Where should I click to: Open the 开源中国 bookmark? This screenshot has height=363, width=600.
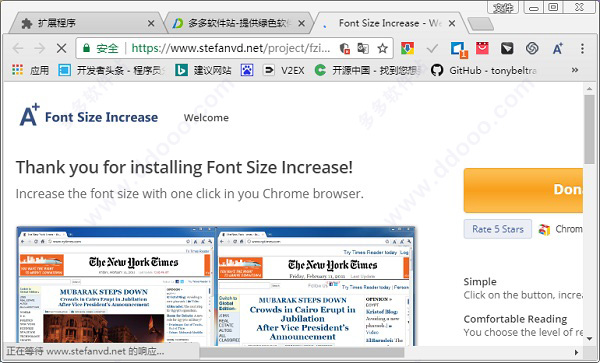[368, 70]
